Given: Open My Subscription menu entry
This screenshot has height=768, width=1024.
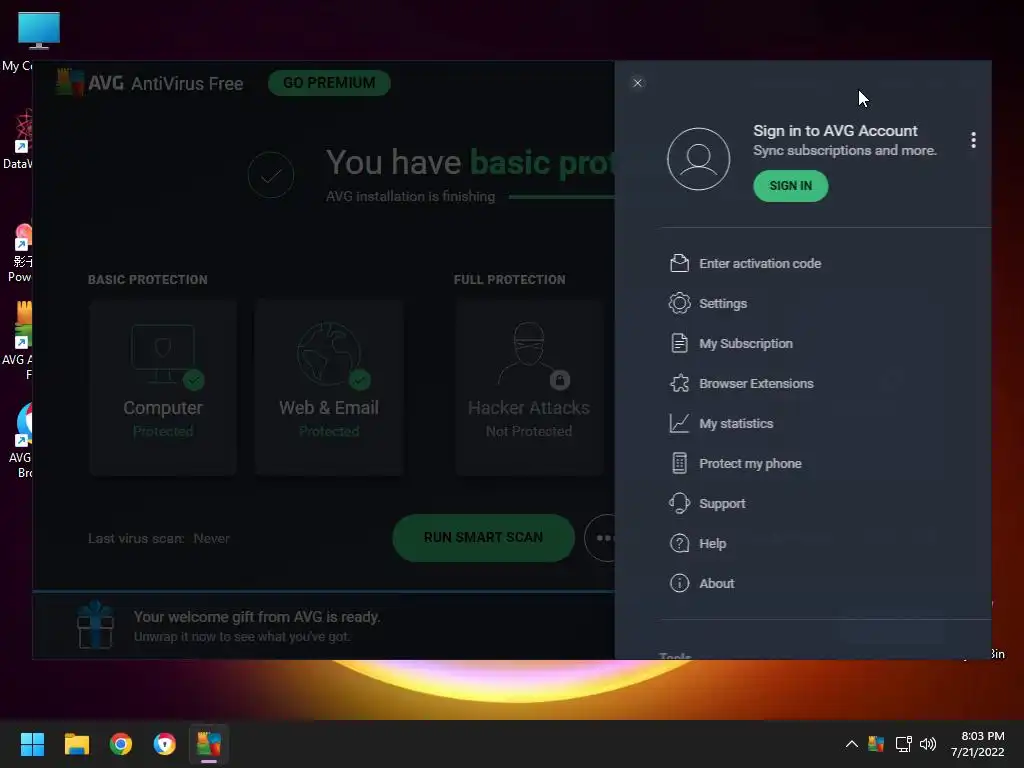Looking at the screenshot, I should [746, 344].
